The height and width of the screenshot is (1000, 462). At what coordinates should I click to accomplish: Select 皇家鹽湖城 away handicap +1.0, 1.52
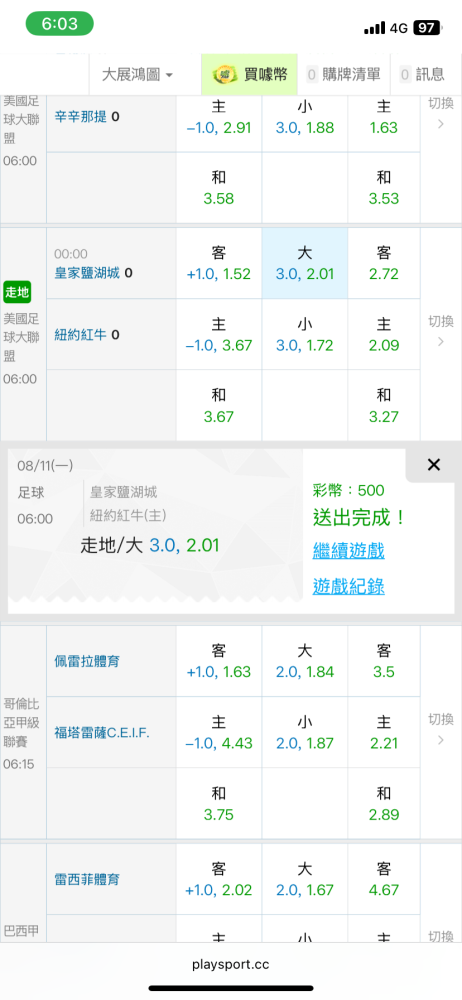[x=219, y=263]
